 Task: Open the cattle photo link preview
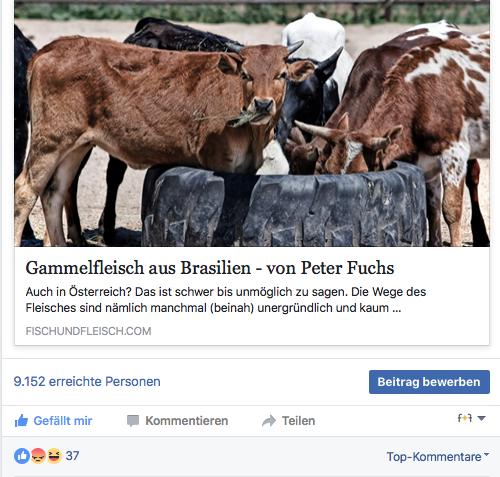(x=252, y=124)
